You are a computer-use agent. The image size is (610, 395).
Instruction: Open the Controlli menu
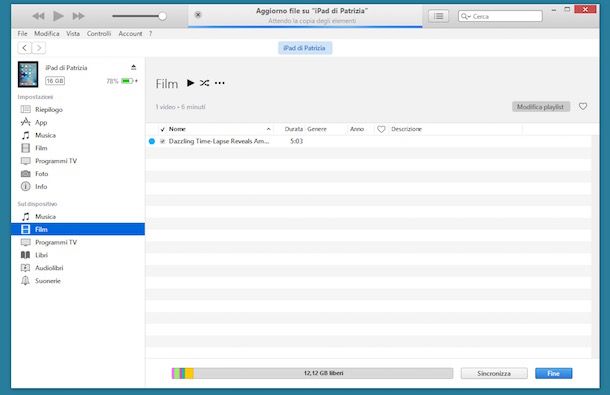(x=99, y=34)
